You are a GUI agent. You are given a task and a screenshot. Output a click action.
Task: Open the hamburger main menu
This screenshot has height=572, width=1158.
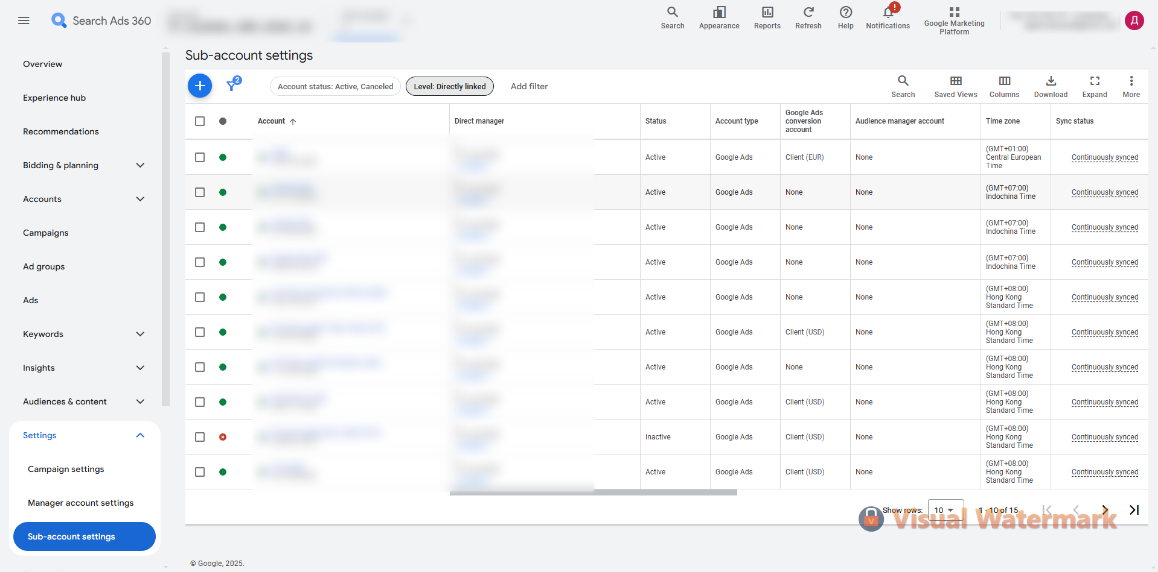pos(24,21)
